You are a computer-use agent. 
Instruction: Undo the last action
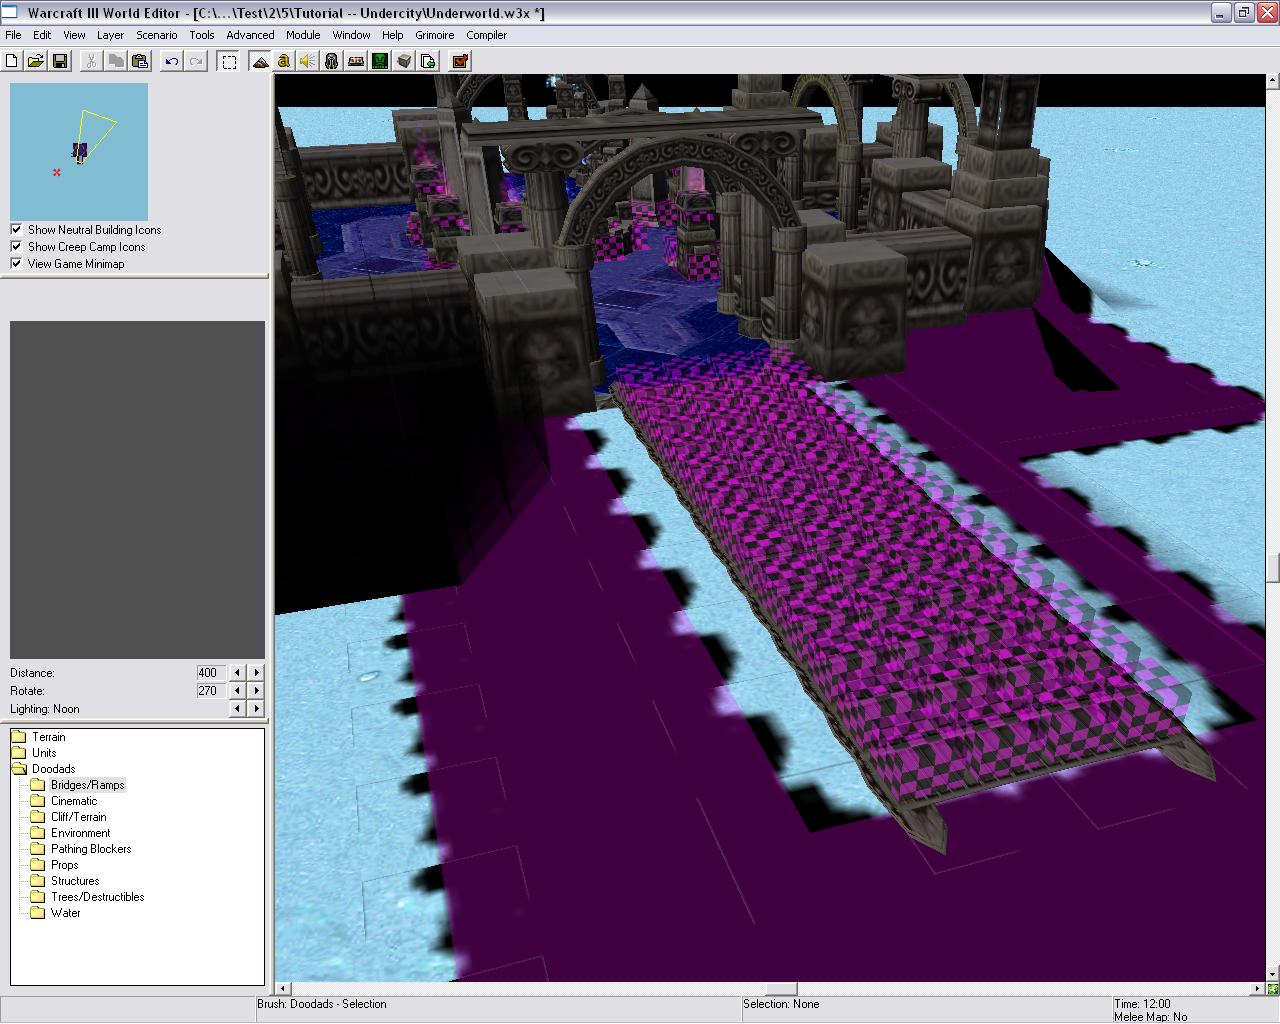[x=172, y=61]
